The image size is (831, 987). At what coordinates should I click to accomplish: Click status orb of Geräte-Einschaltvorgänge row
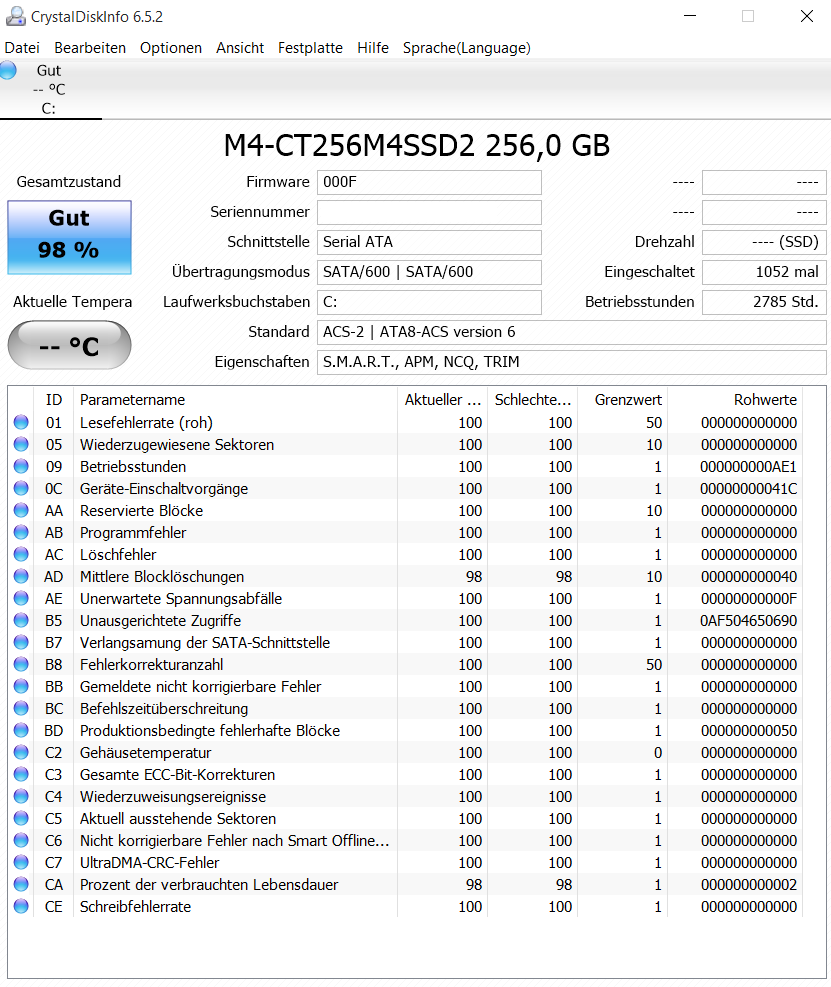[21, 488]
